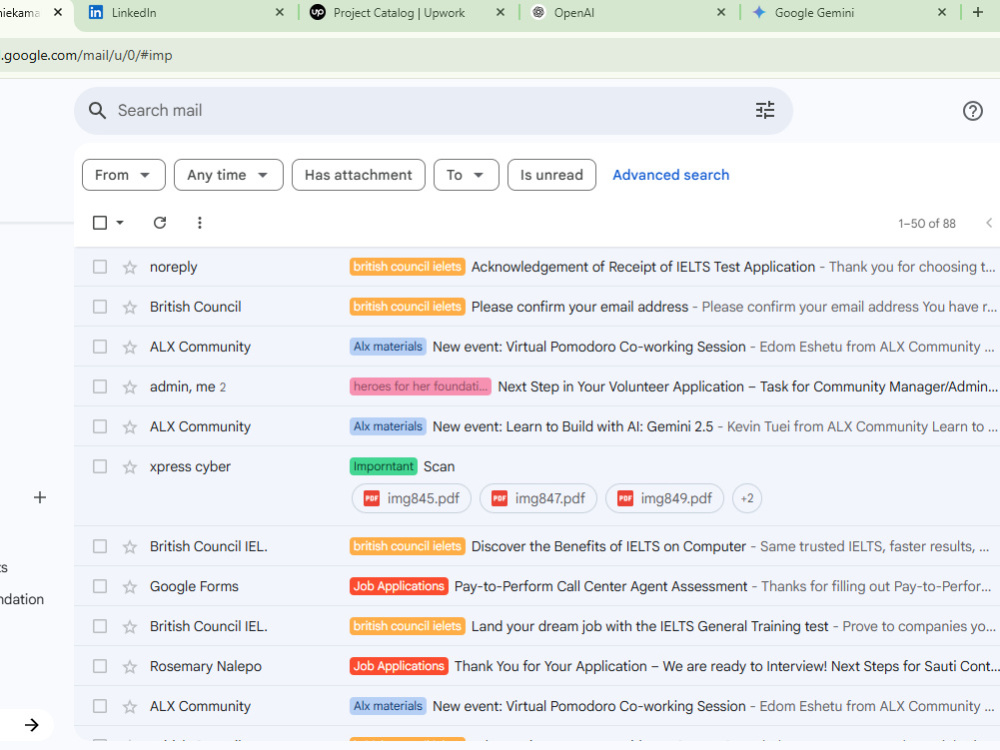
Task: Click the search magnifier icon
Action: click(97, 110)
